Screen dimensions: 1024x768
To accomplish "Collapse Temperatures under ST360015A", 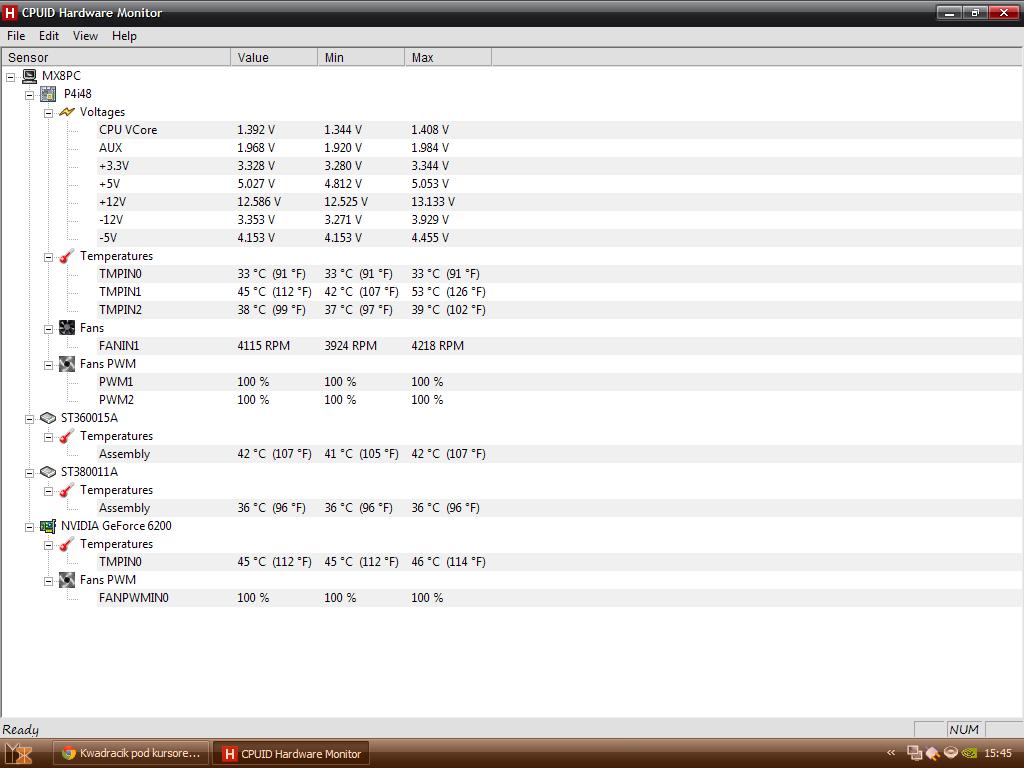I will (48, 437).
